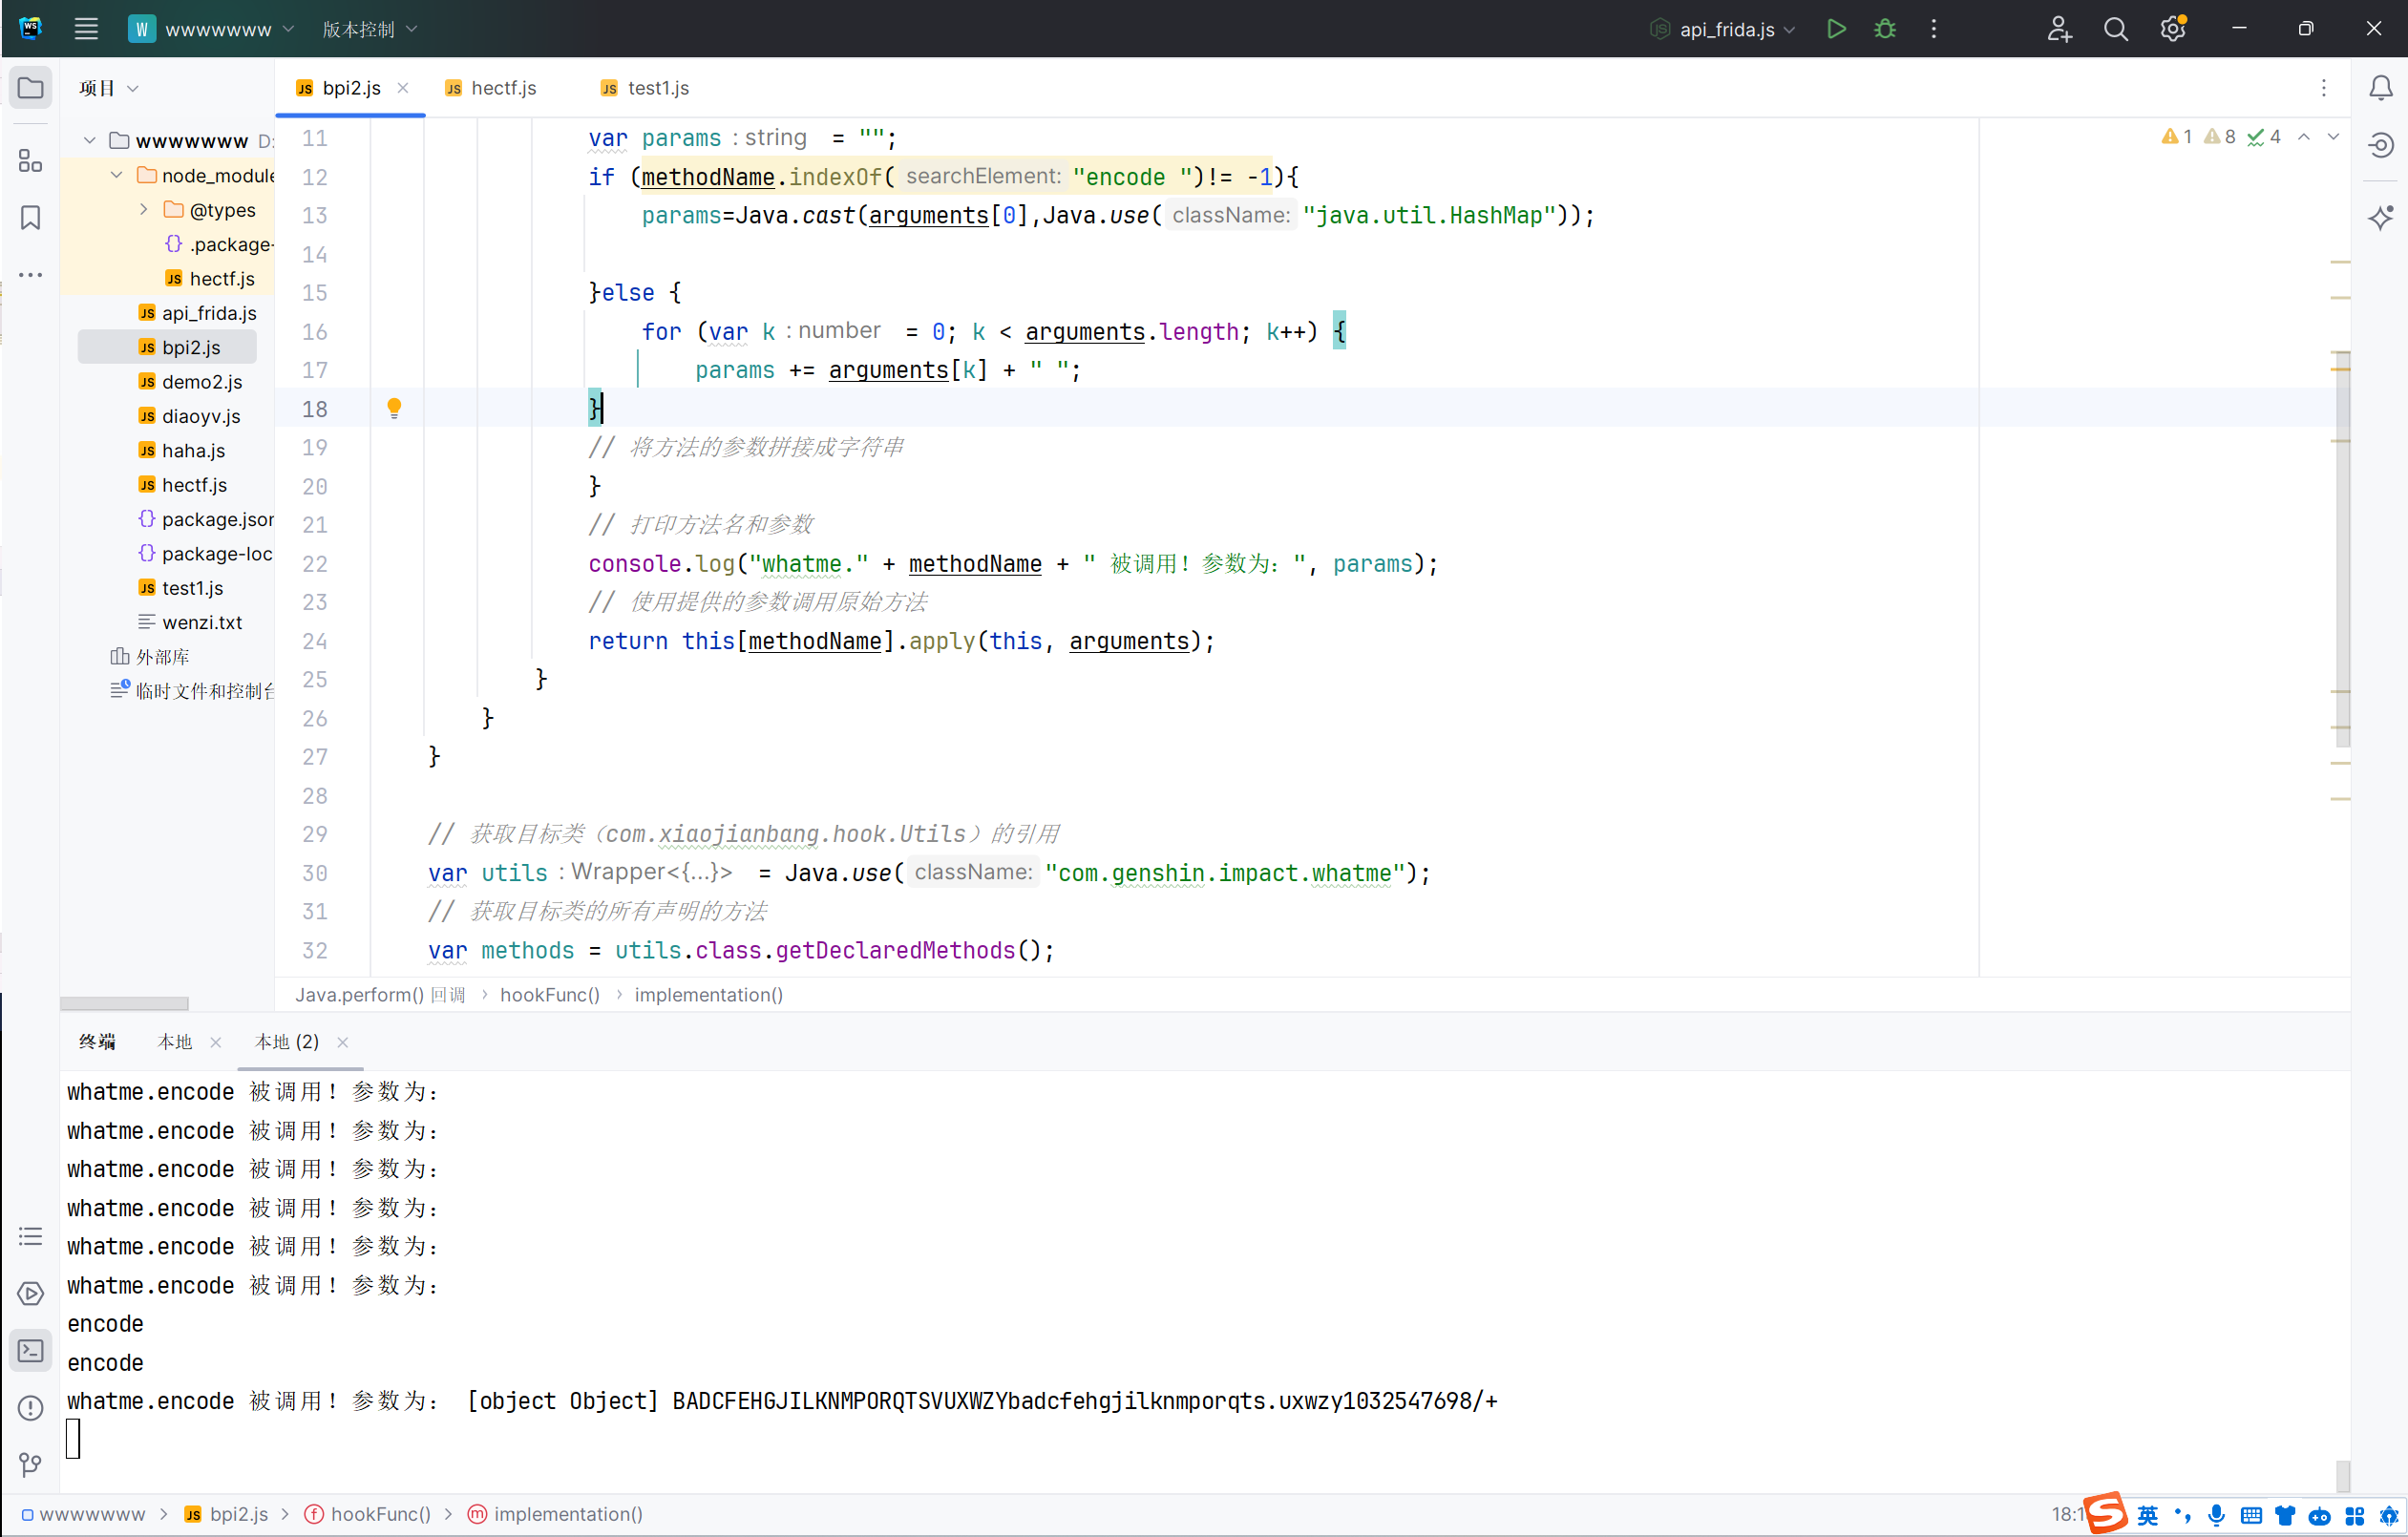Select 外部库 node in project tree
The height and width of the screenshot is (1537, 2408).
point(150,657)
